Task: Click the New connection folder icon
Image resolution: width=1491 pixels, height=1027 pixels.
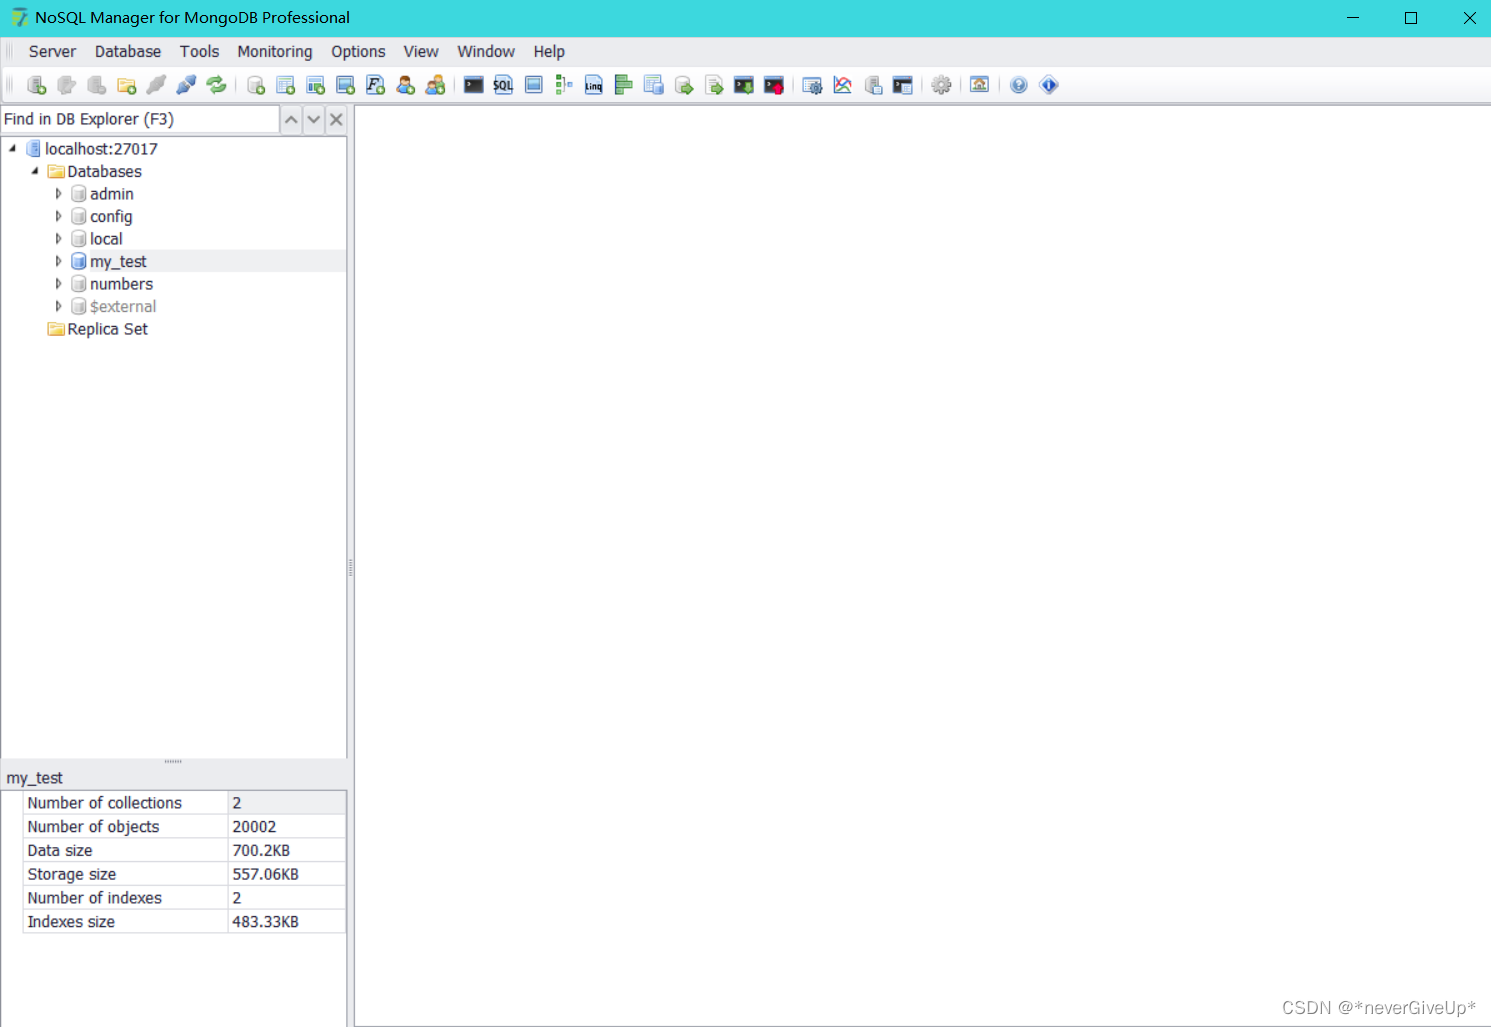Action: pyautogui.click(x=127, y=85)
